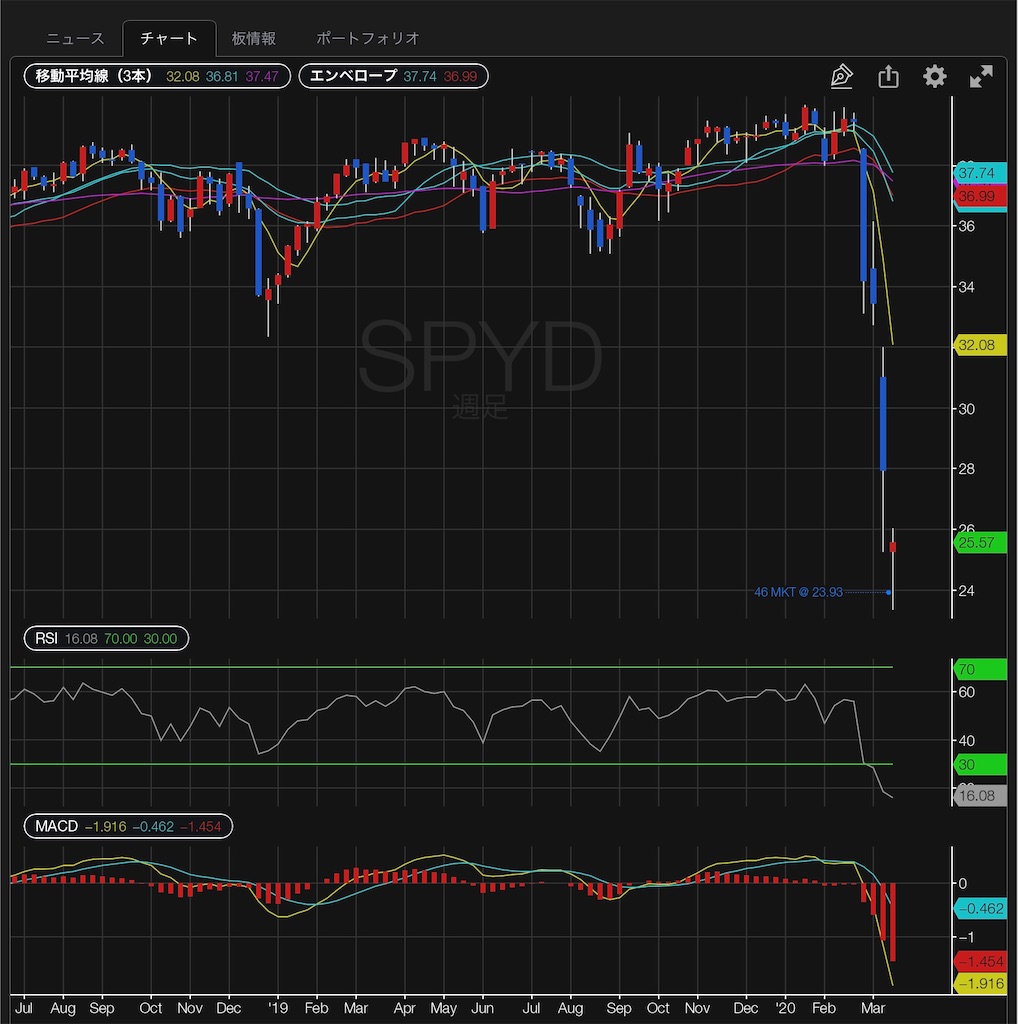1018x1024 pixels.
Task: Switch to the ニュース tab
Action: click(75, 39)
